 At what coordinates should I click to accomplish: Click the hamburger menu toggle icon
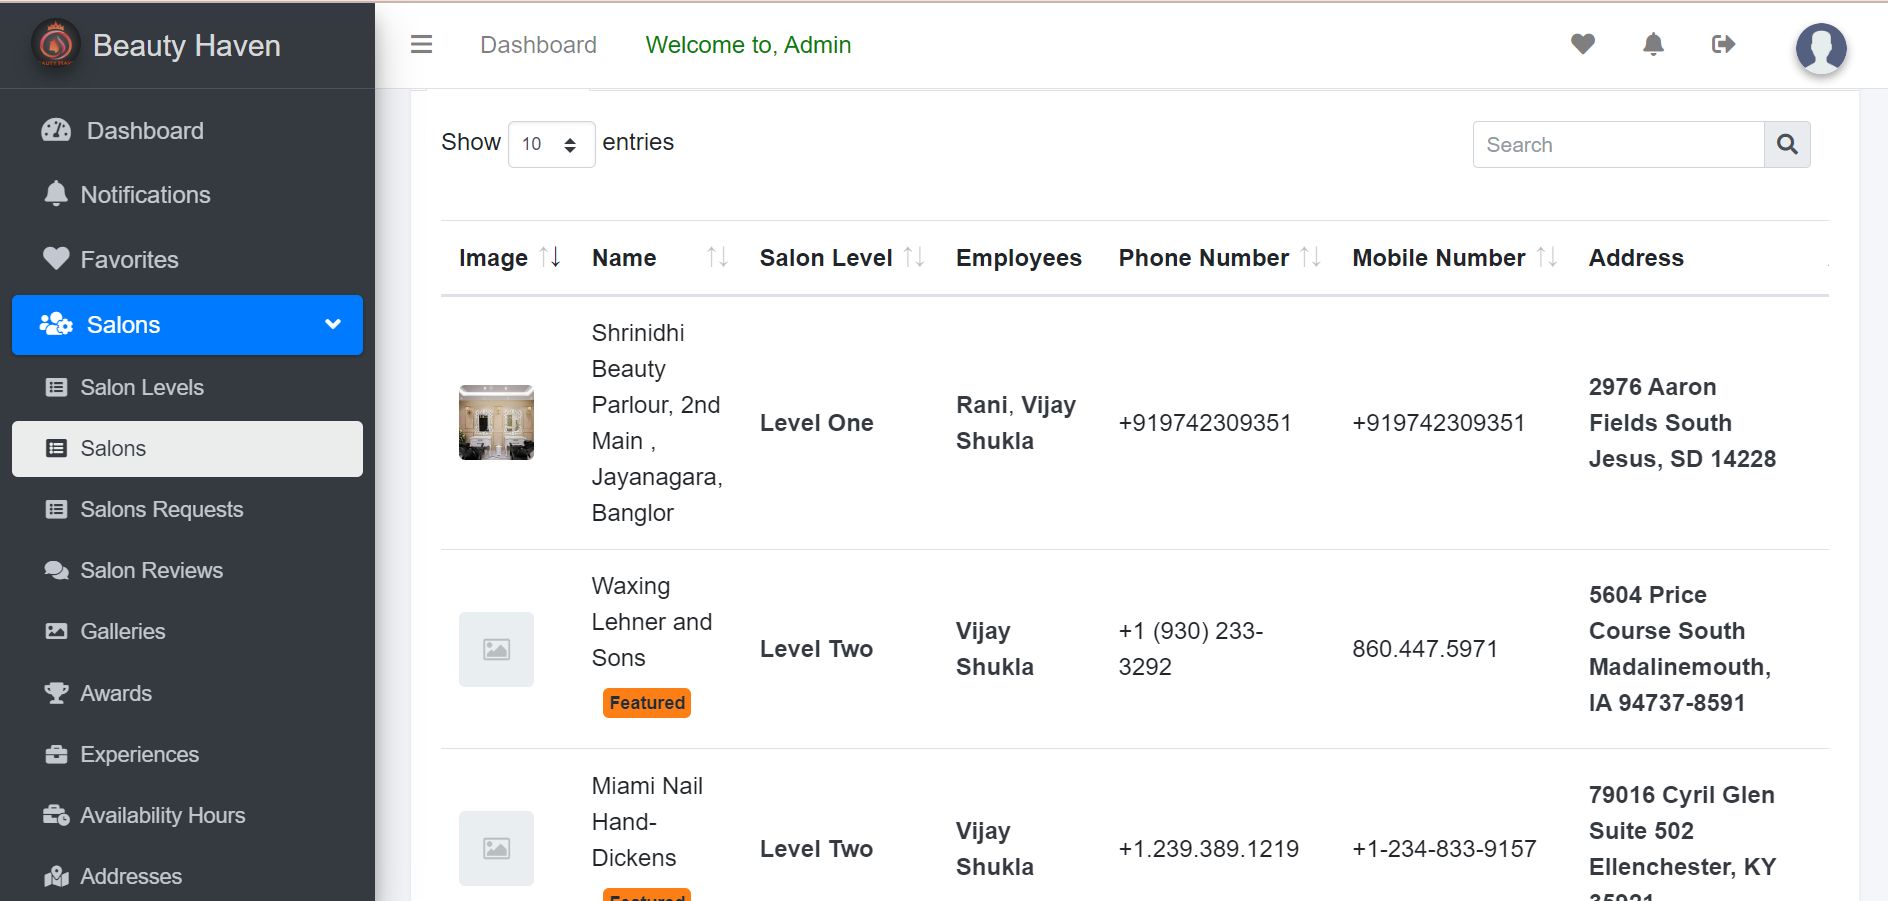coord(422,45)
